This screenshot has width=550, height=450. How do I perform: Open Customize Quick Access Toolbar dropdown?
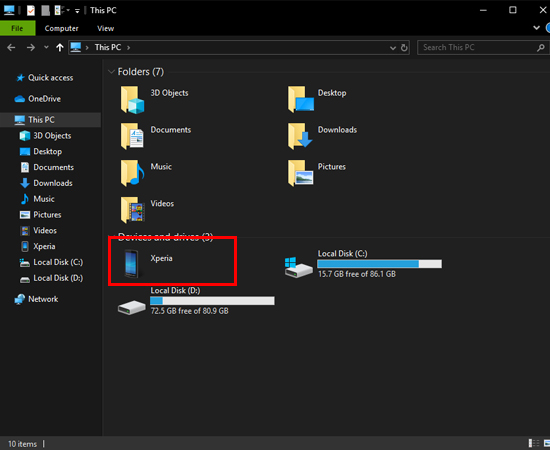pos(77,11)
